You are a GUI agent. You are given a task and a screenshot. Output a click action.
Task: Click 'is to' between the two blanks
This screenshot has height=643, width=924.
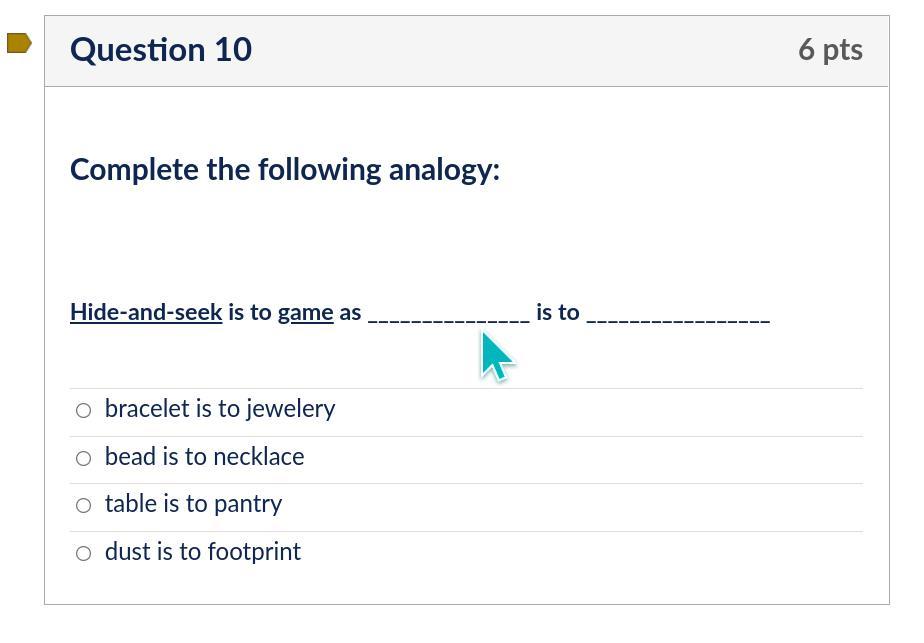click(x=557, y=312)
